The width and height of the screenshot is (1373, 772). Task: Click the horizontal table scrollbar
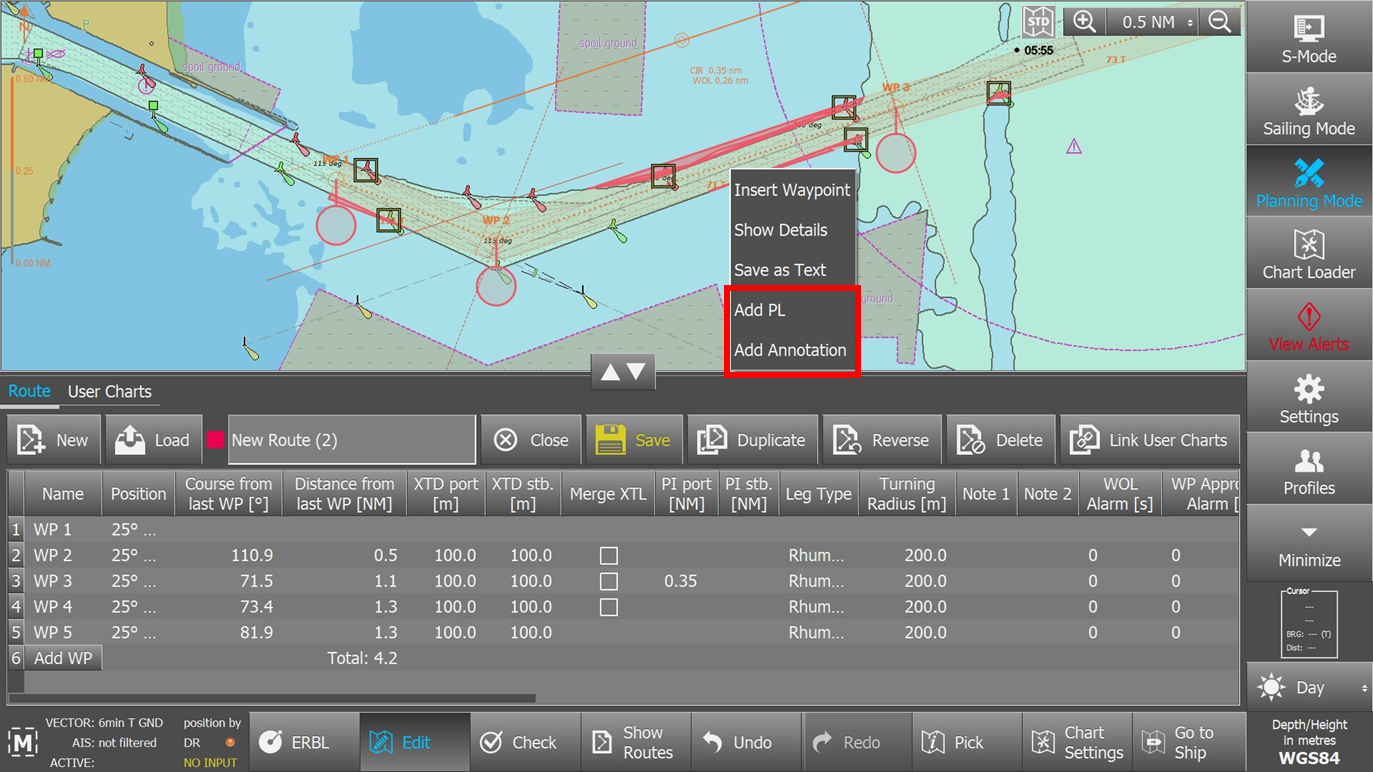pyautogui.click(x=272, y=699)
